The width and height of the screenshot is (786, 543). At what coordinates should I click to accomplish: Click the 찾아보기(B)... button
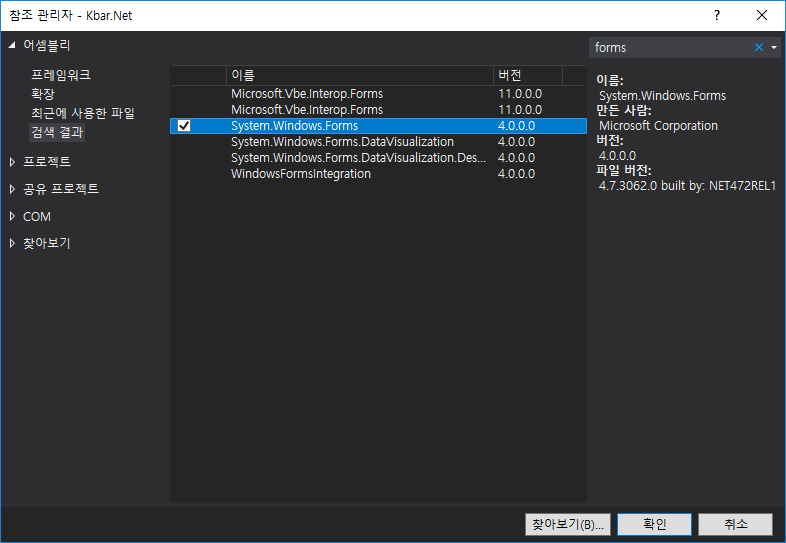coord(568,524)
